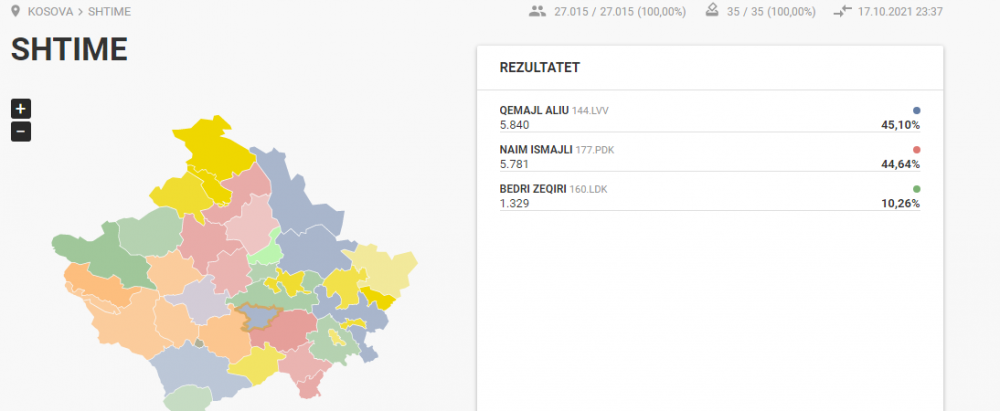Viewport: 1000px width, 411px height.
Task: Click the ballot box polling stations icon
Action: coord(712,11)
